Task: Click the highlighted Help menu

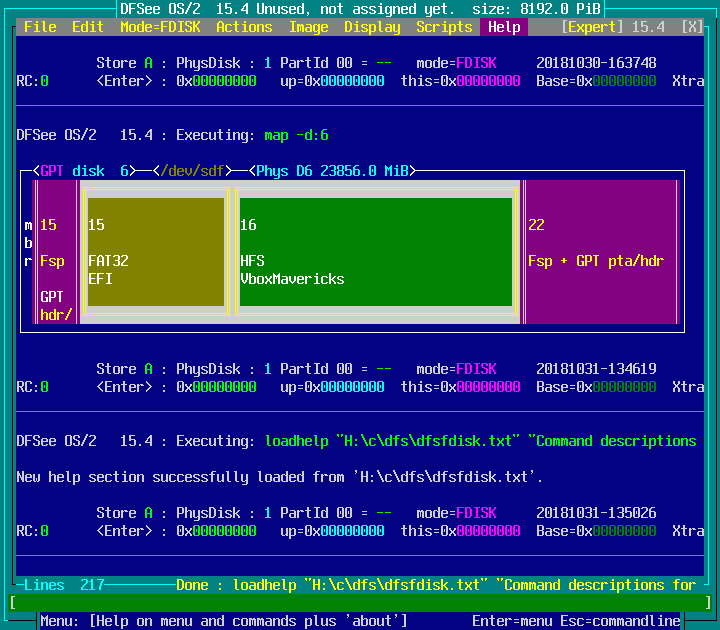Action: point(504,27)
